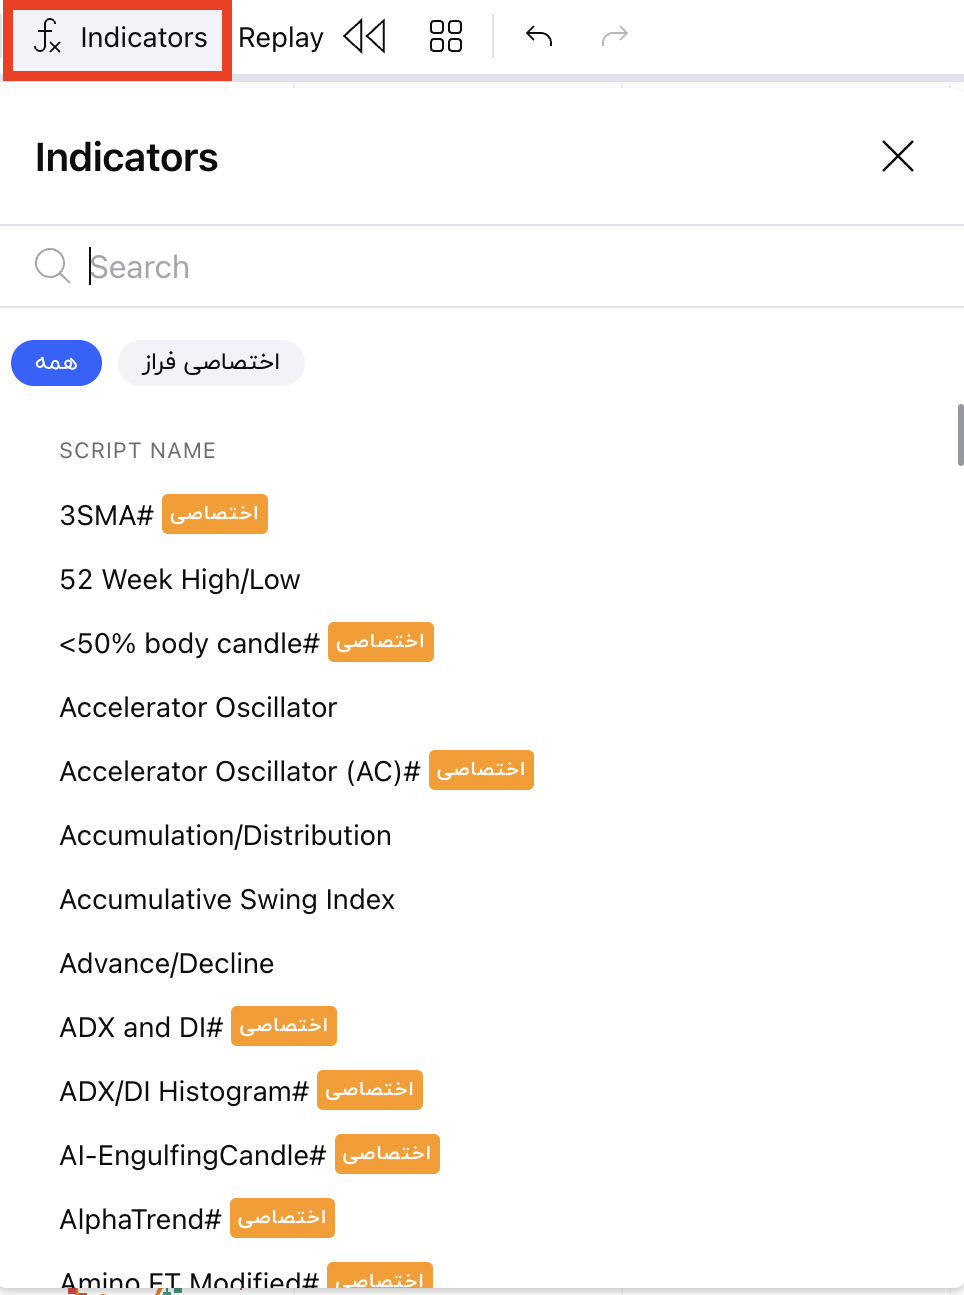Close the Indicators dialog with X
Viewport: 964px width, 1295px height.
898,156
